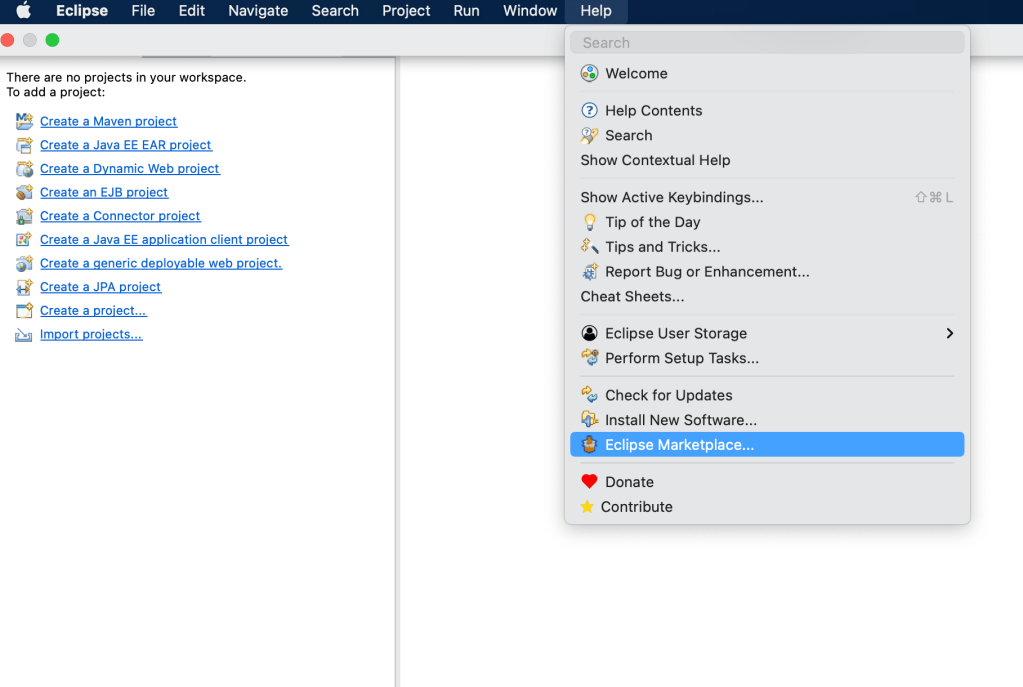The image size is (1023, 687).
Task: Click the EJB project icon
Action: click(x=24, y=192)
